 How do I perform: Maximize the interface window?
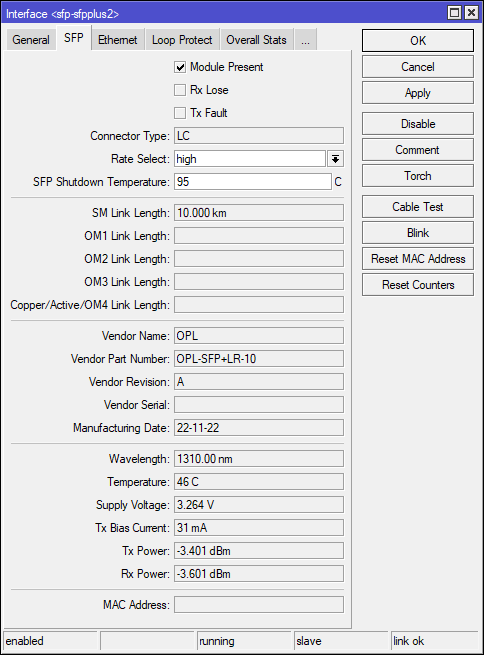(x=454, y=13)
